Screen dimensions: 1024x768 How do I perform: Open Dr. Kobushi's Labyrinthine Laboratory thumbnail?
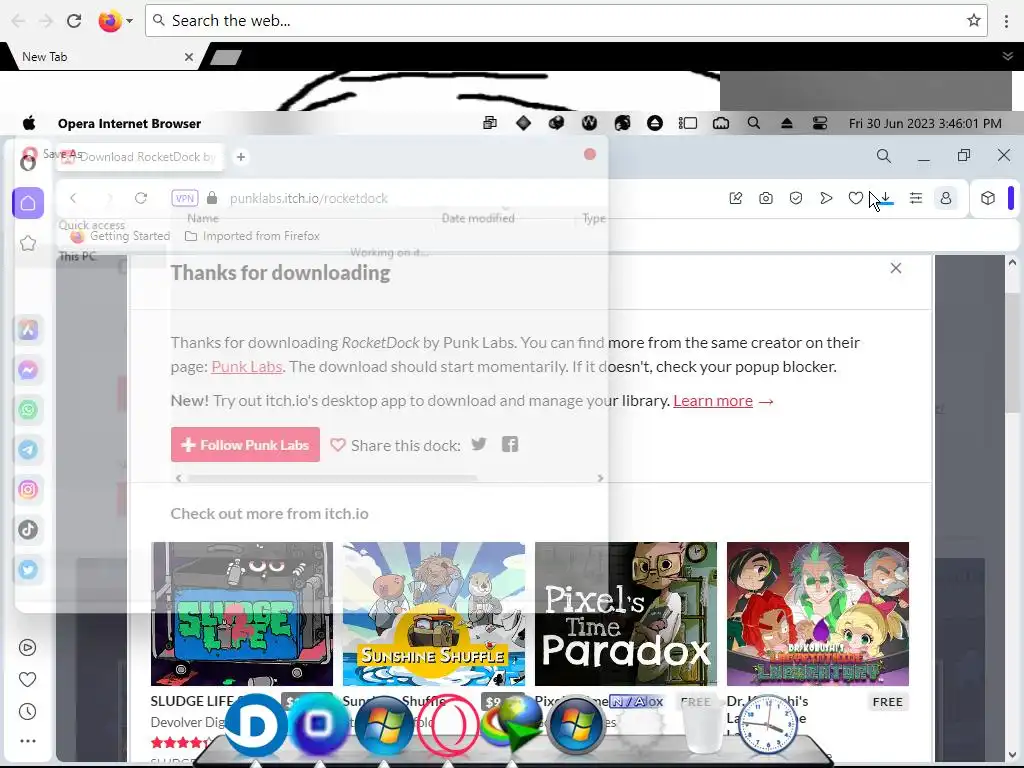818,614
